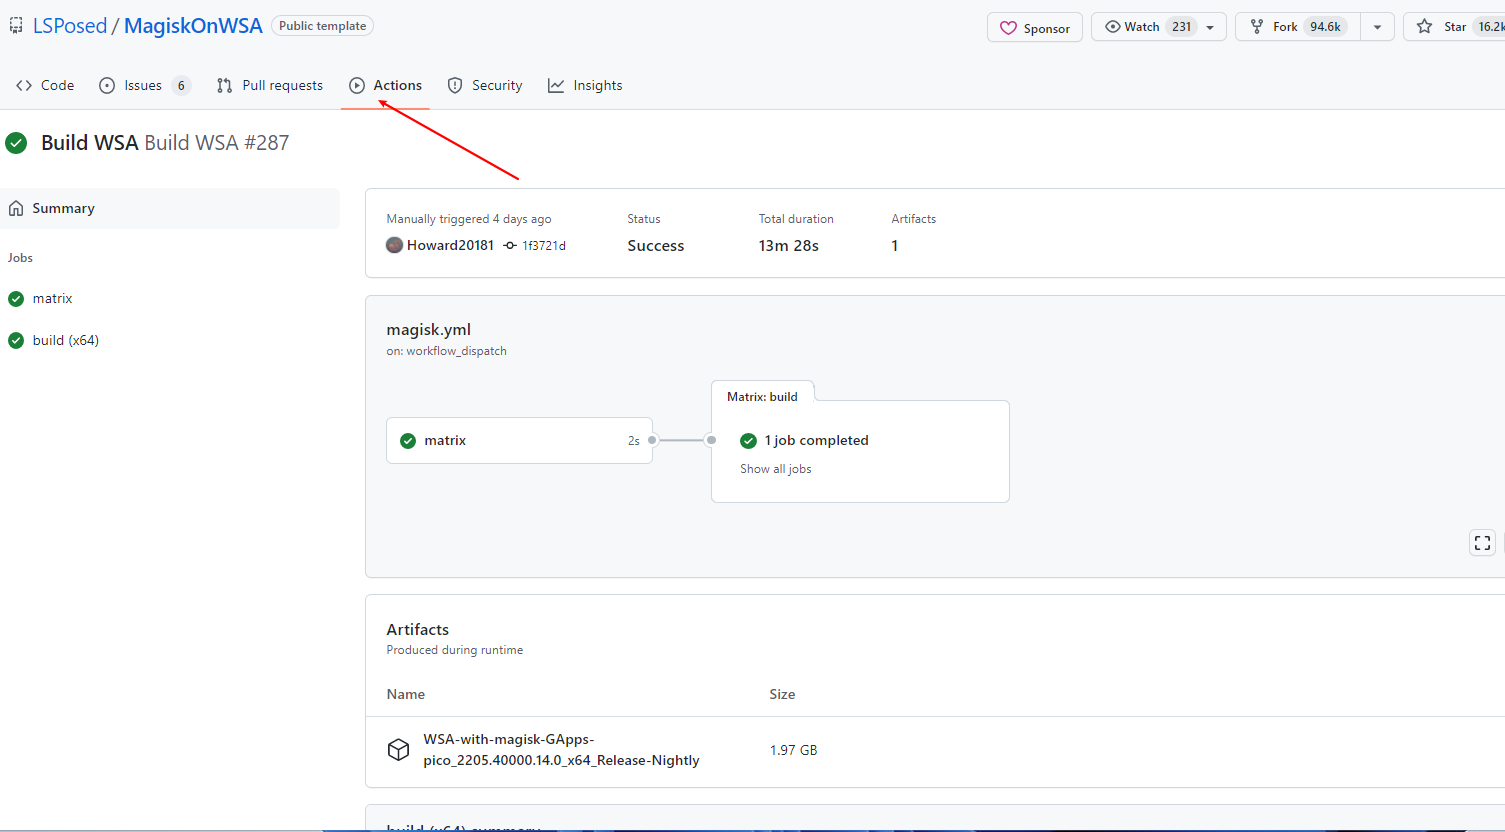Click the matrix job box in workflow graph
The width and height of the screenshot is (1505, 832).
click(520, 440)
